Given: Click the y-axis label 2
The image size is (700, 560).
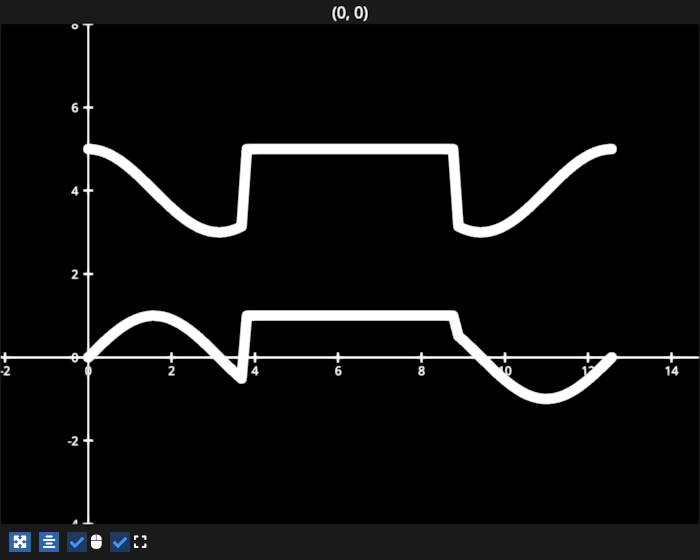Looking at the screenshot, I should [75, 274].
